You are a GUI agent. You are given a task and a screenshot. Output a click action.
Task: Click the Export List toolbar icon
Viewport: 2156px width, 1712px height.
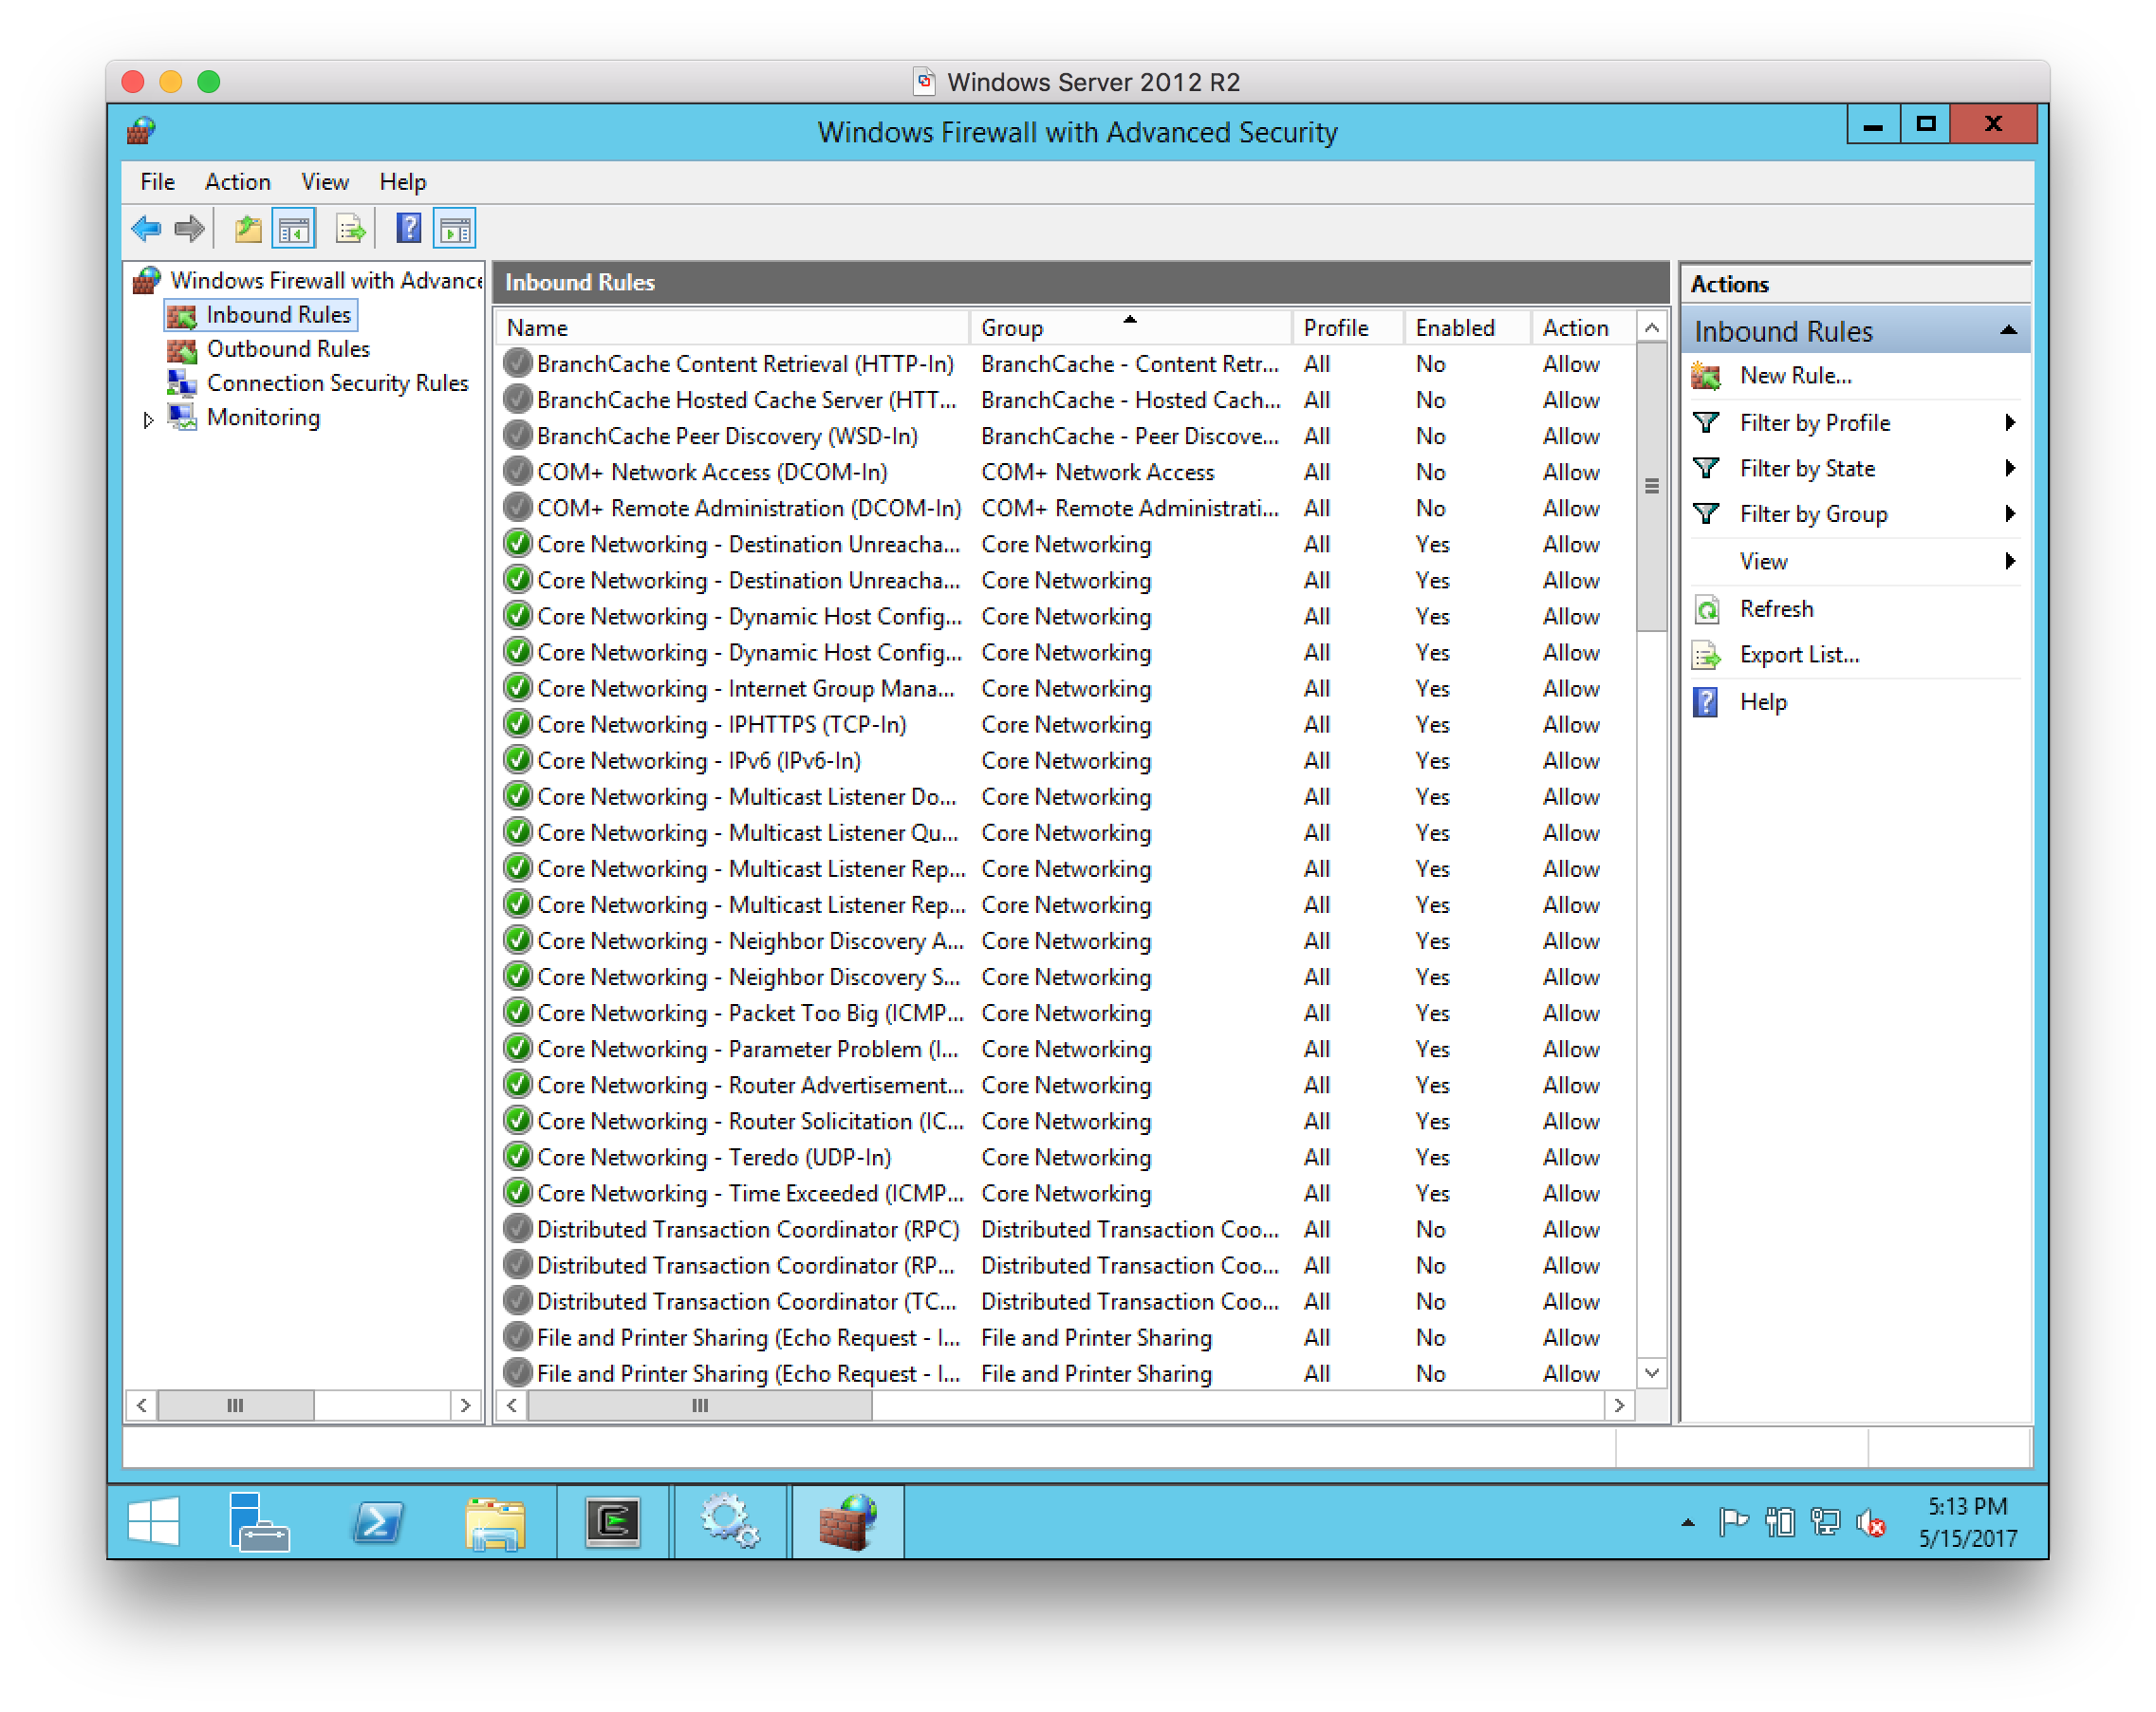(350, 229)
